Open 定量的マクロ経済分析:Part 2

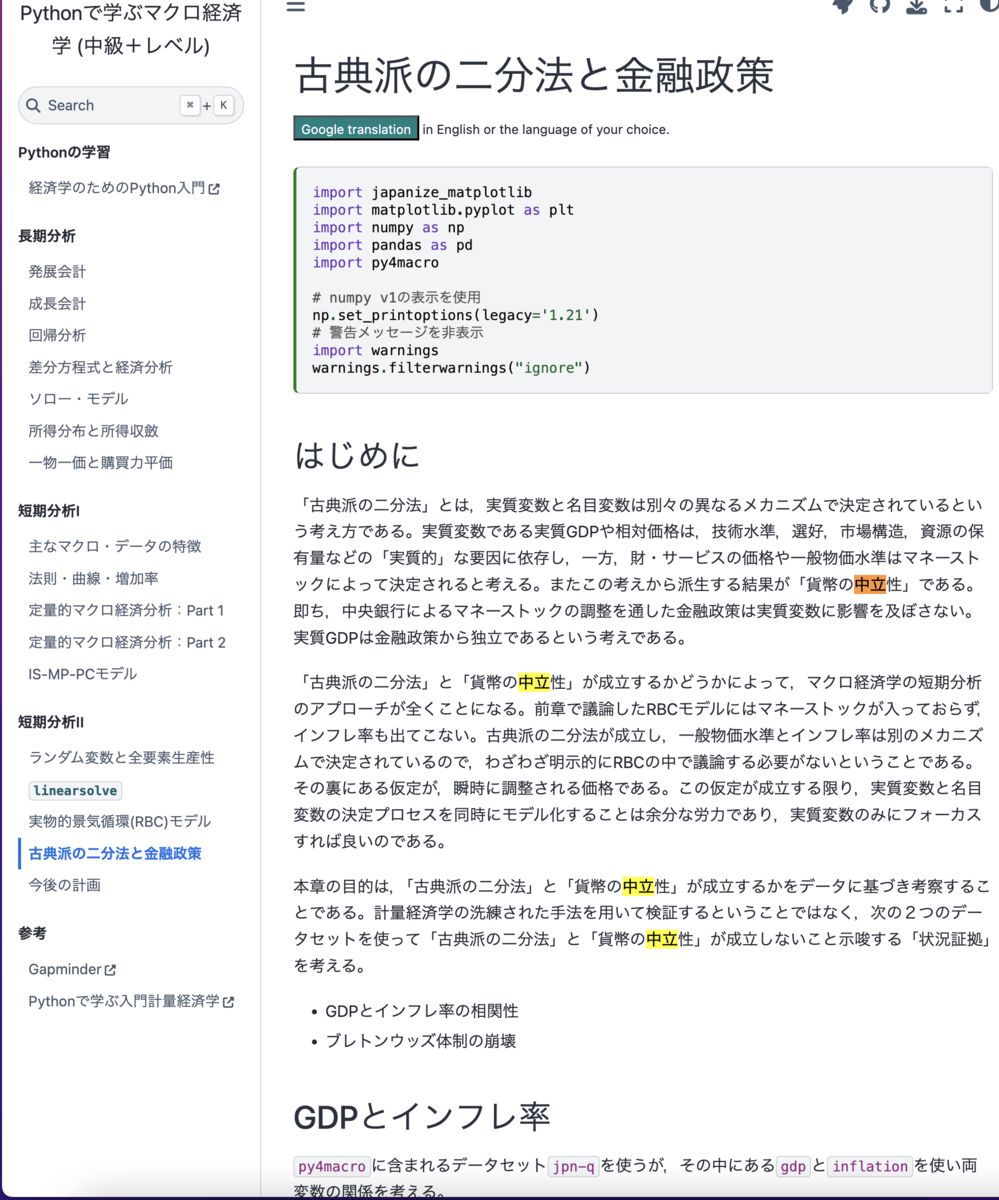[127, 642]
